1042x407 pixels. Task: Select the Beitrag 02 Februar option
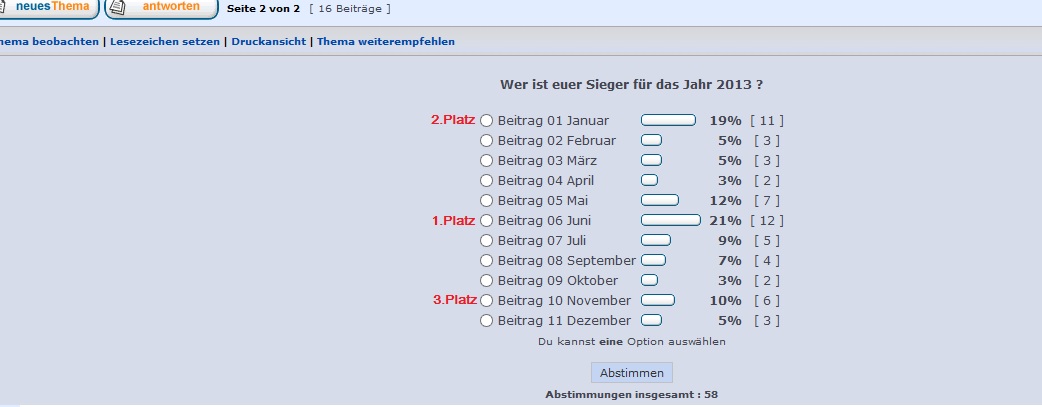click(x=487, y=141)
